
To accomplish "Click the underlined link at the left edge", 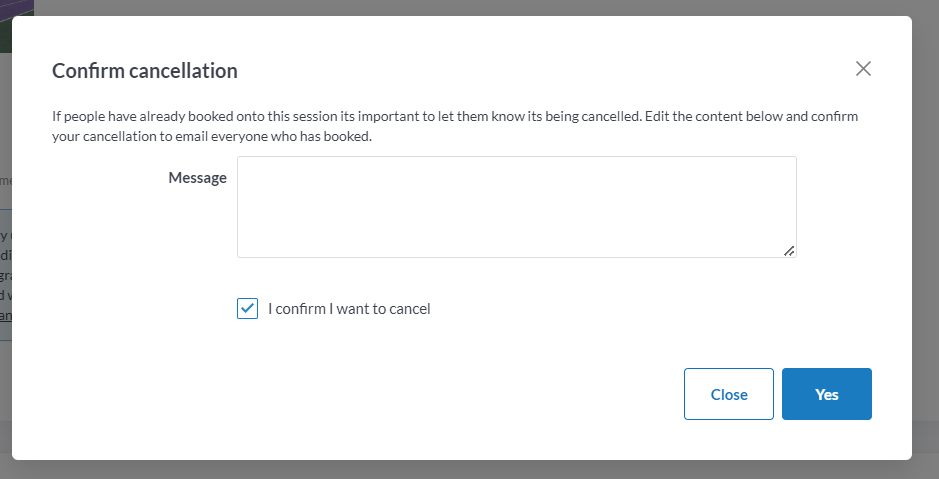I will click(5, 316).
